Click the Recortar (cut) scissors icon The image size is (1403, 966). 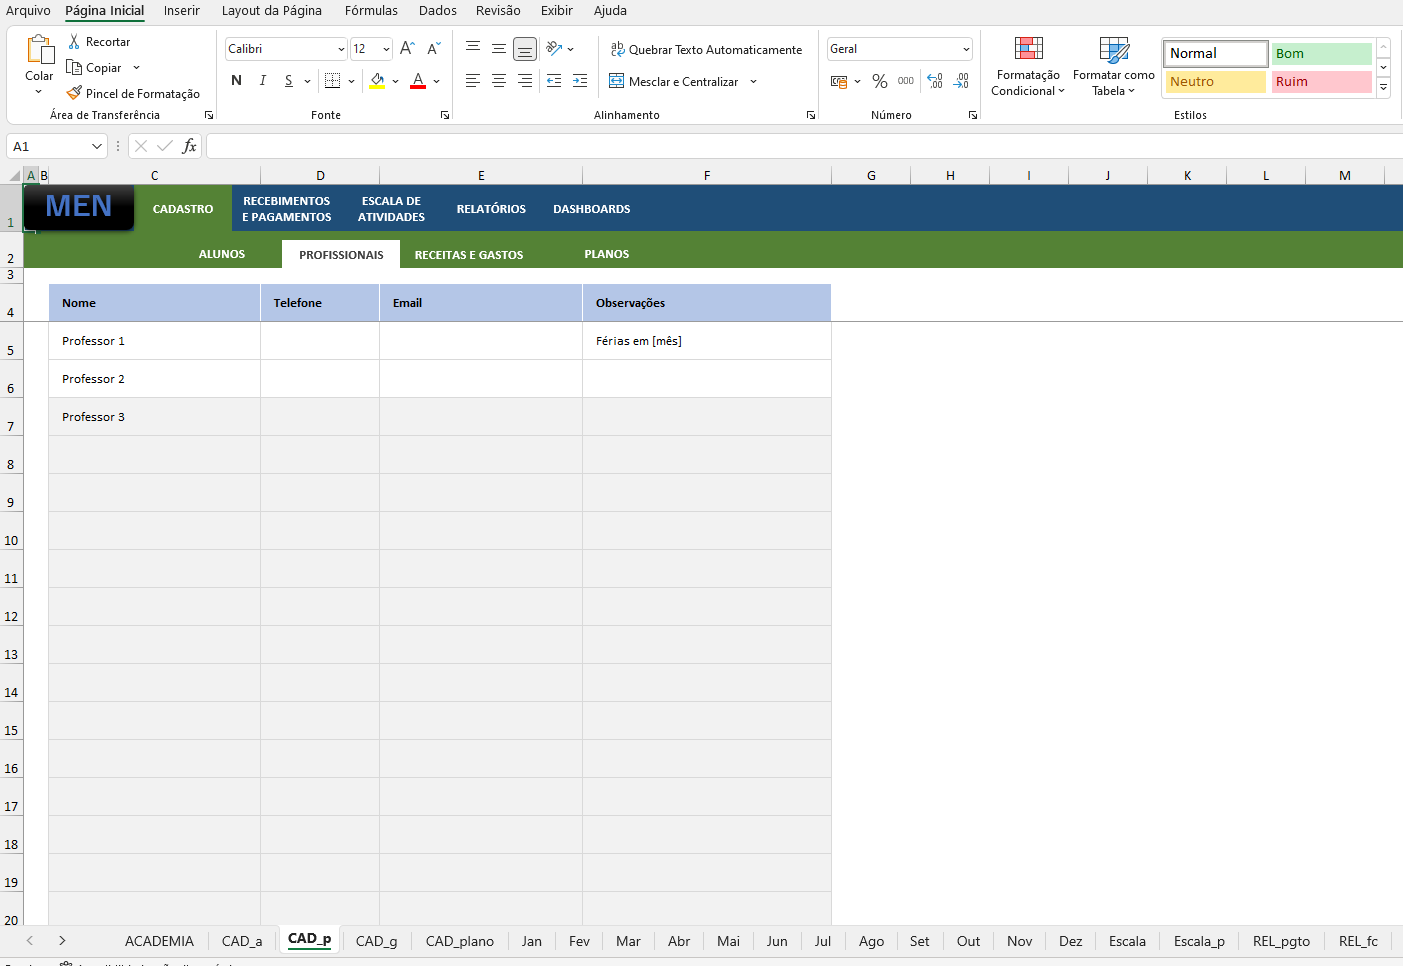click(x=74, y=42)
